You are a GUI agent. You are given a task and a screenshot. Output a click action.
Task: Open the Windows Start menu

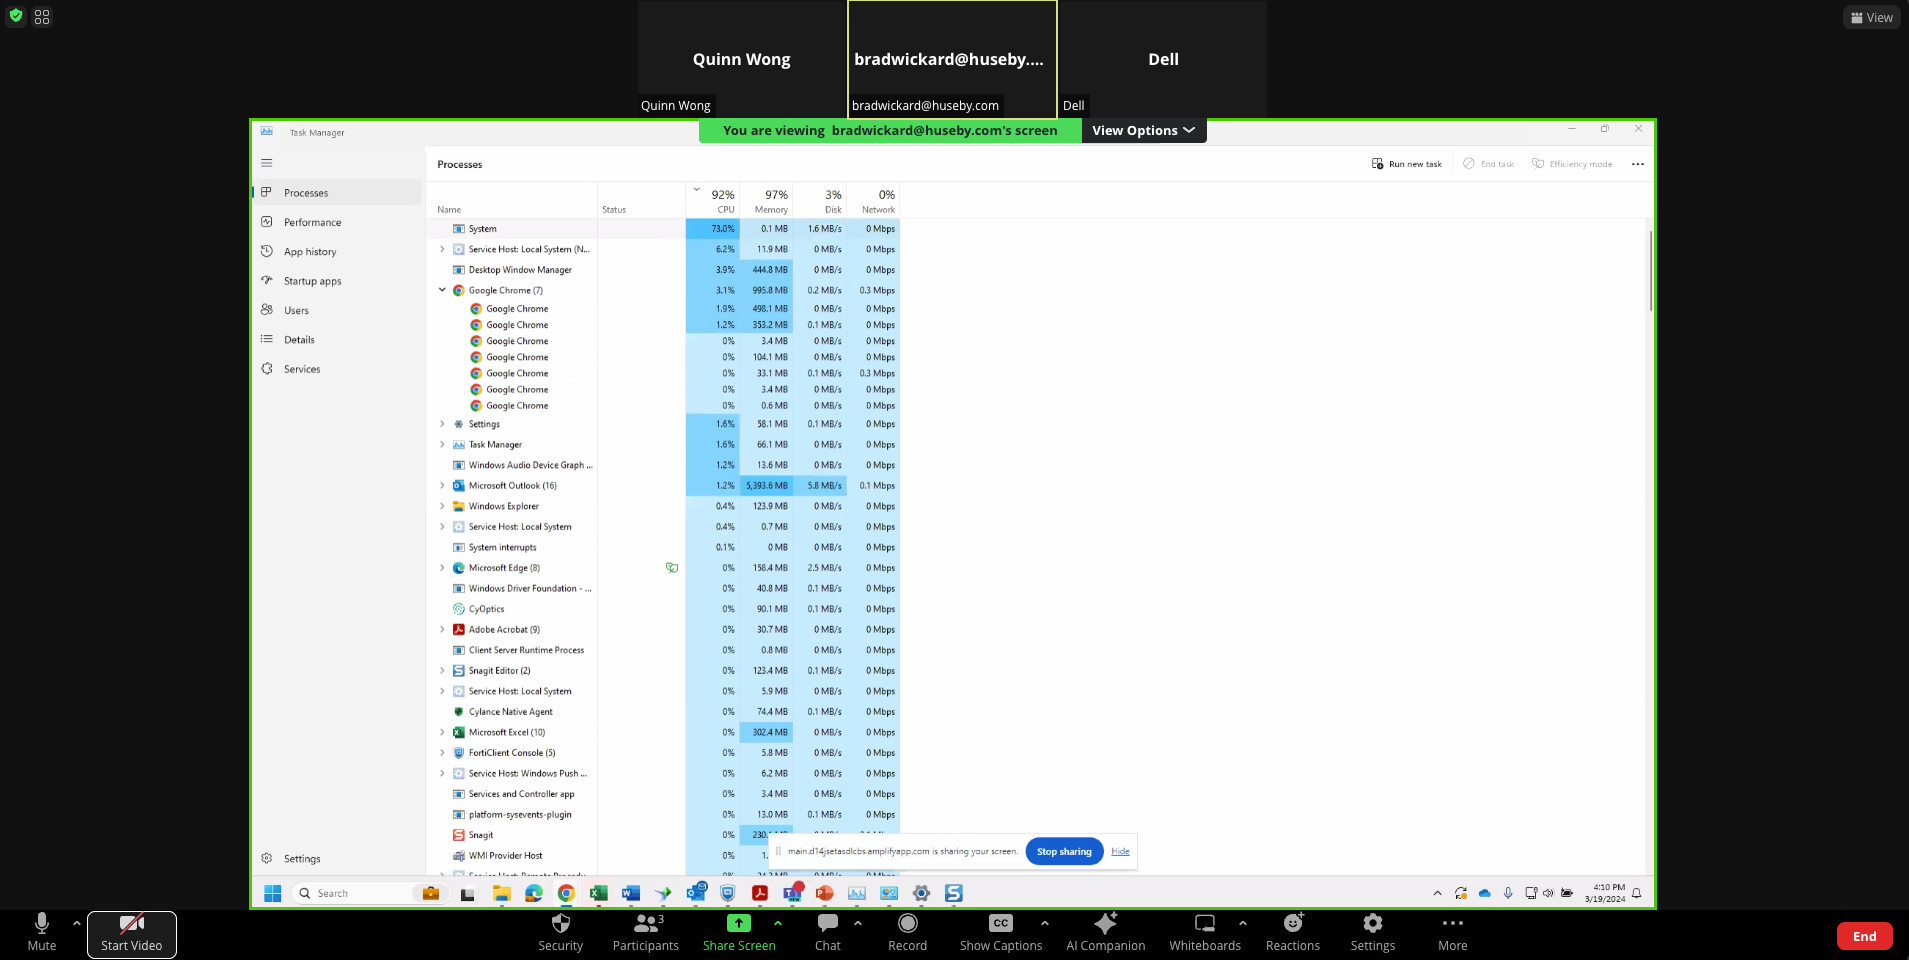tap(272, 893)
